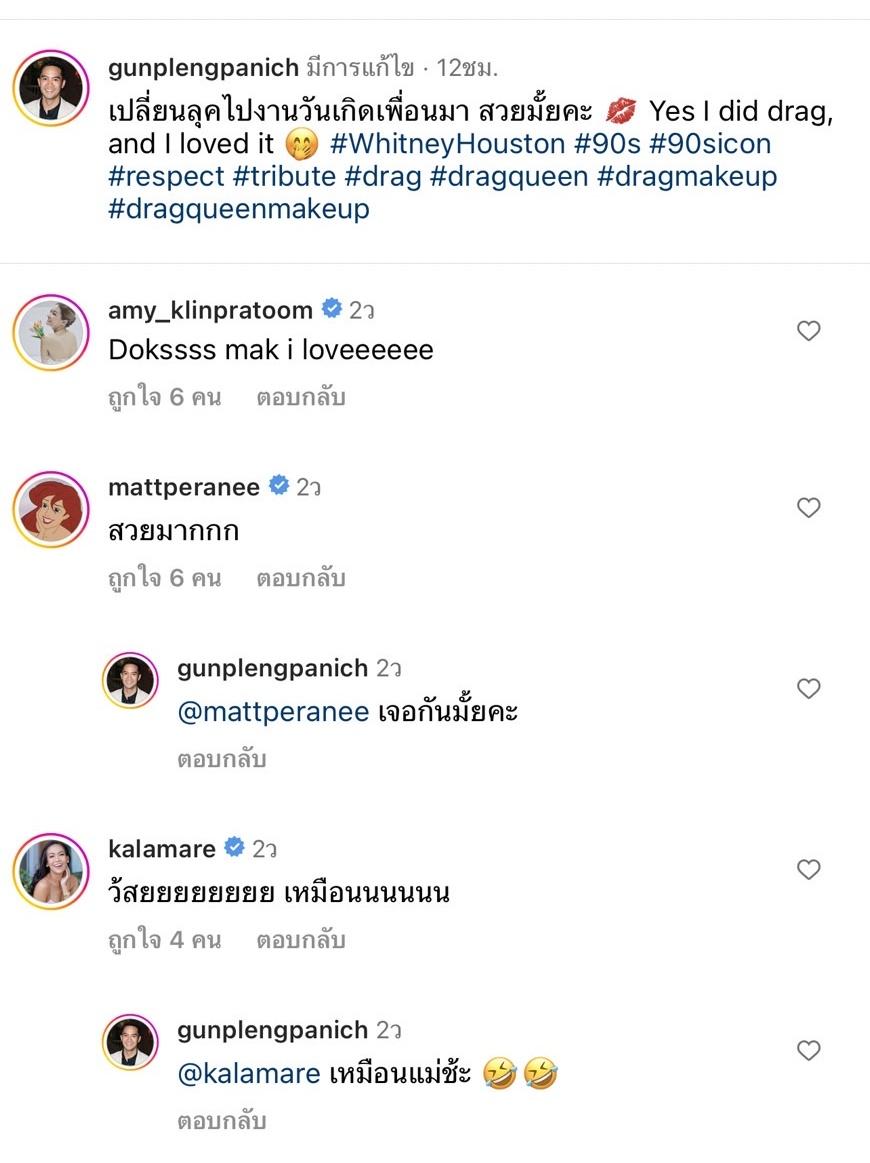Open the post author's gunplengpanich avatar
The image size is (870, 1163).
click(x=51, y=87)
